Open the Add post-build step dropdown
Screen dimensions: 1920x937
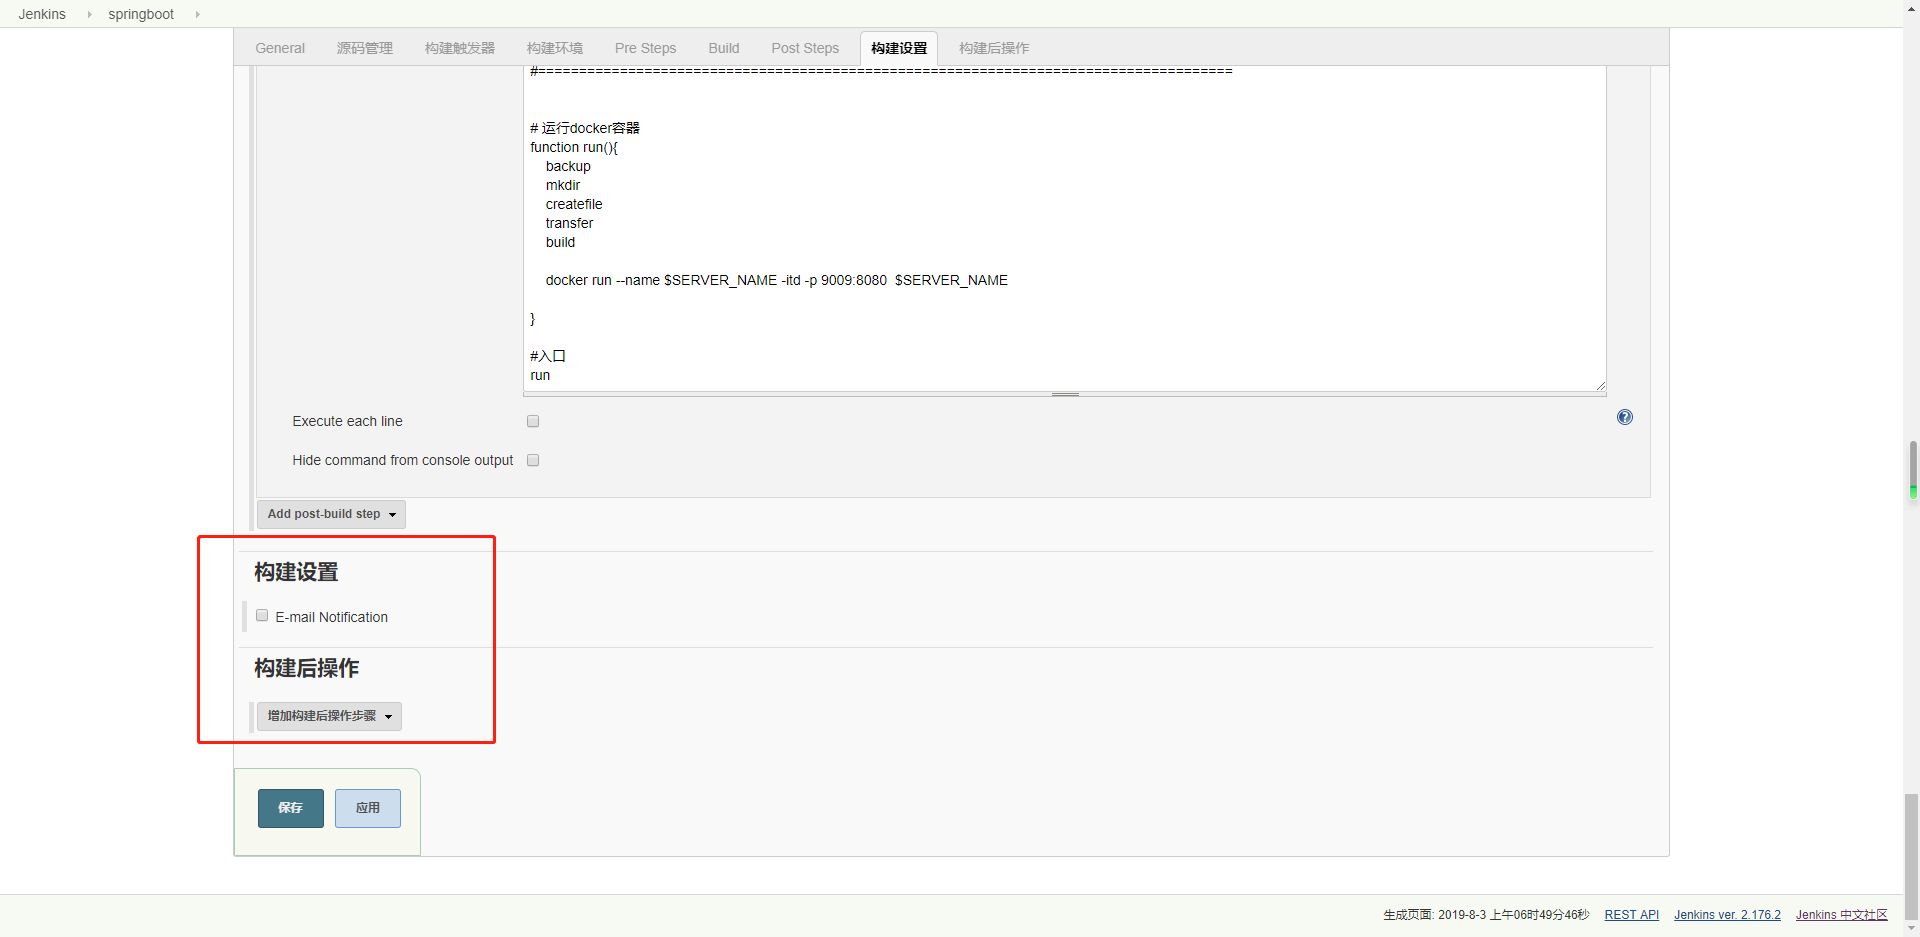(x=331, y=514)
